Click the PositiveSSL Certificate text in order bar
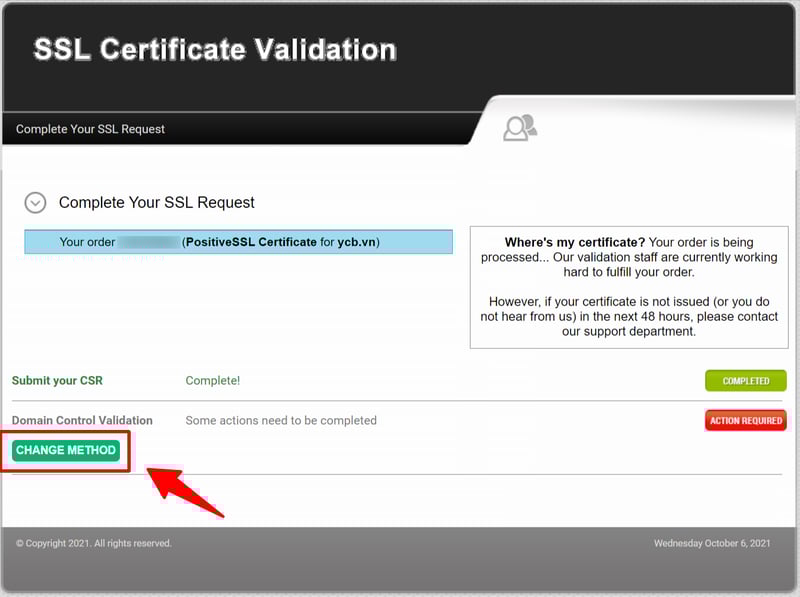The width and height of the screenshot is (800, 597). pos(251,242)
